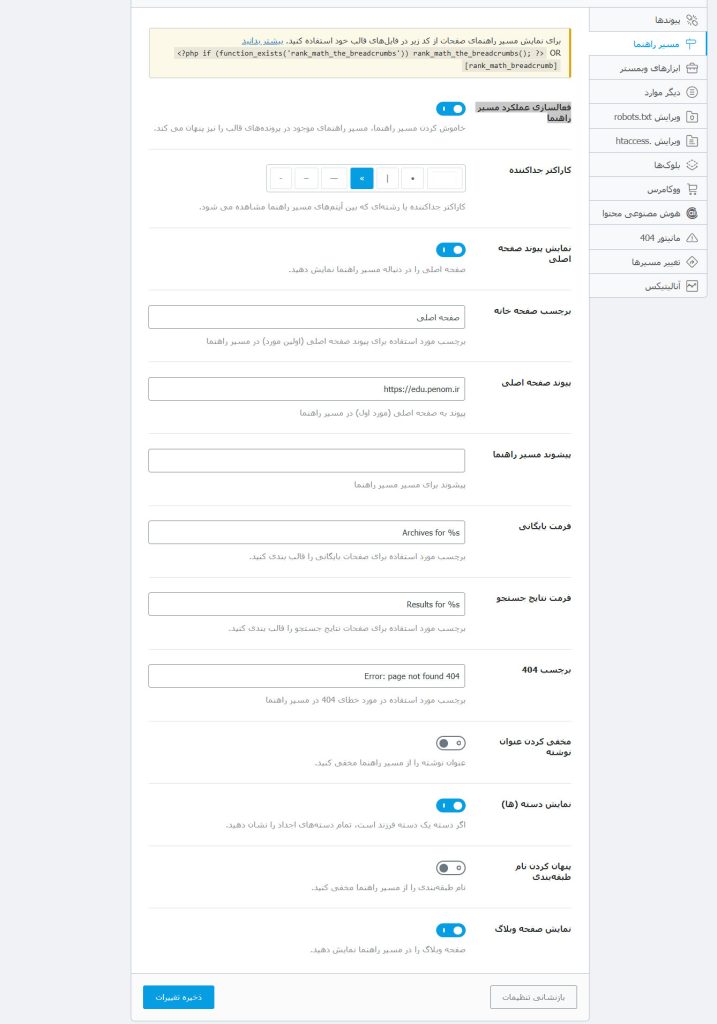Click the Reset Options (بازنشانی تنظیمات) button
The width and height of the screenshot is (717, 1024).
[x=533, y=997]
